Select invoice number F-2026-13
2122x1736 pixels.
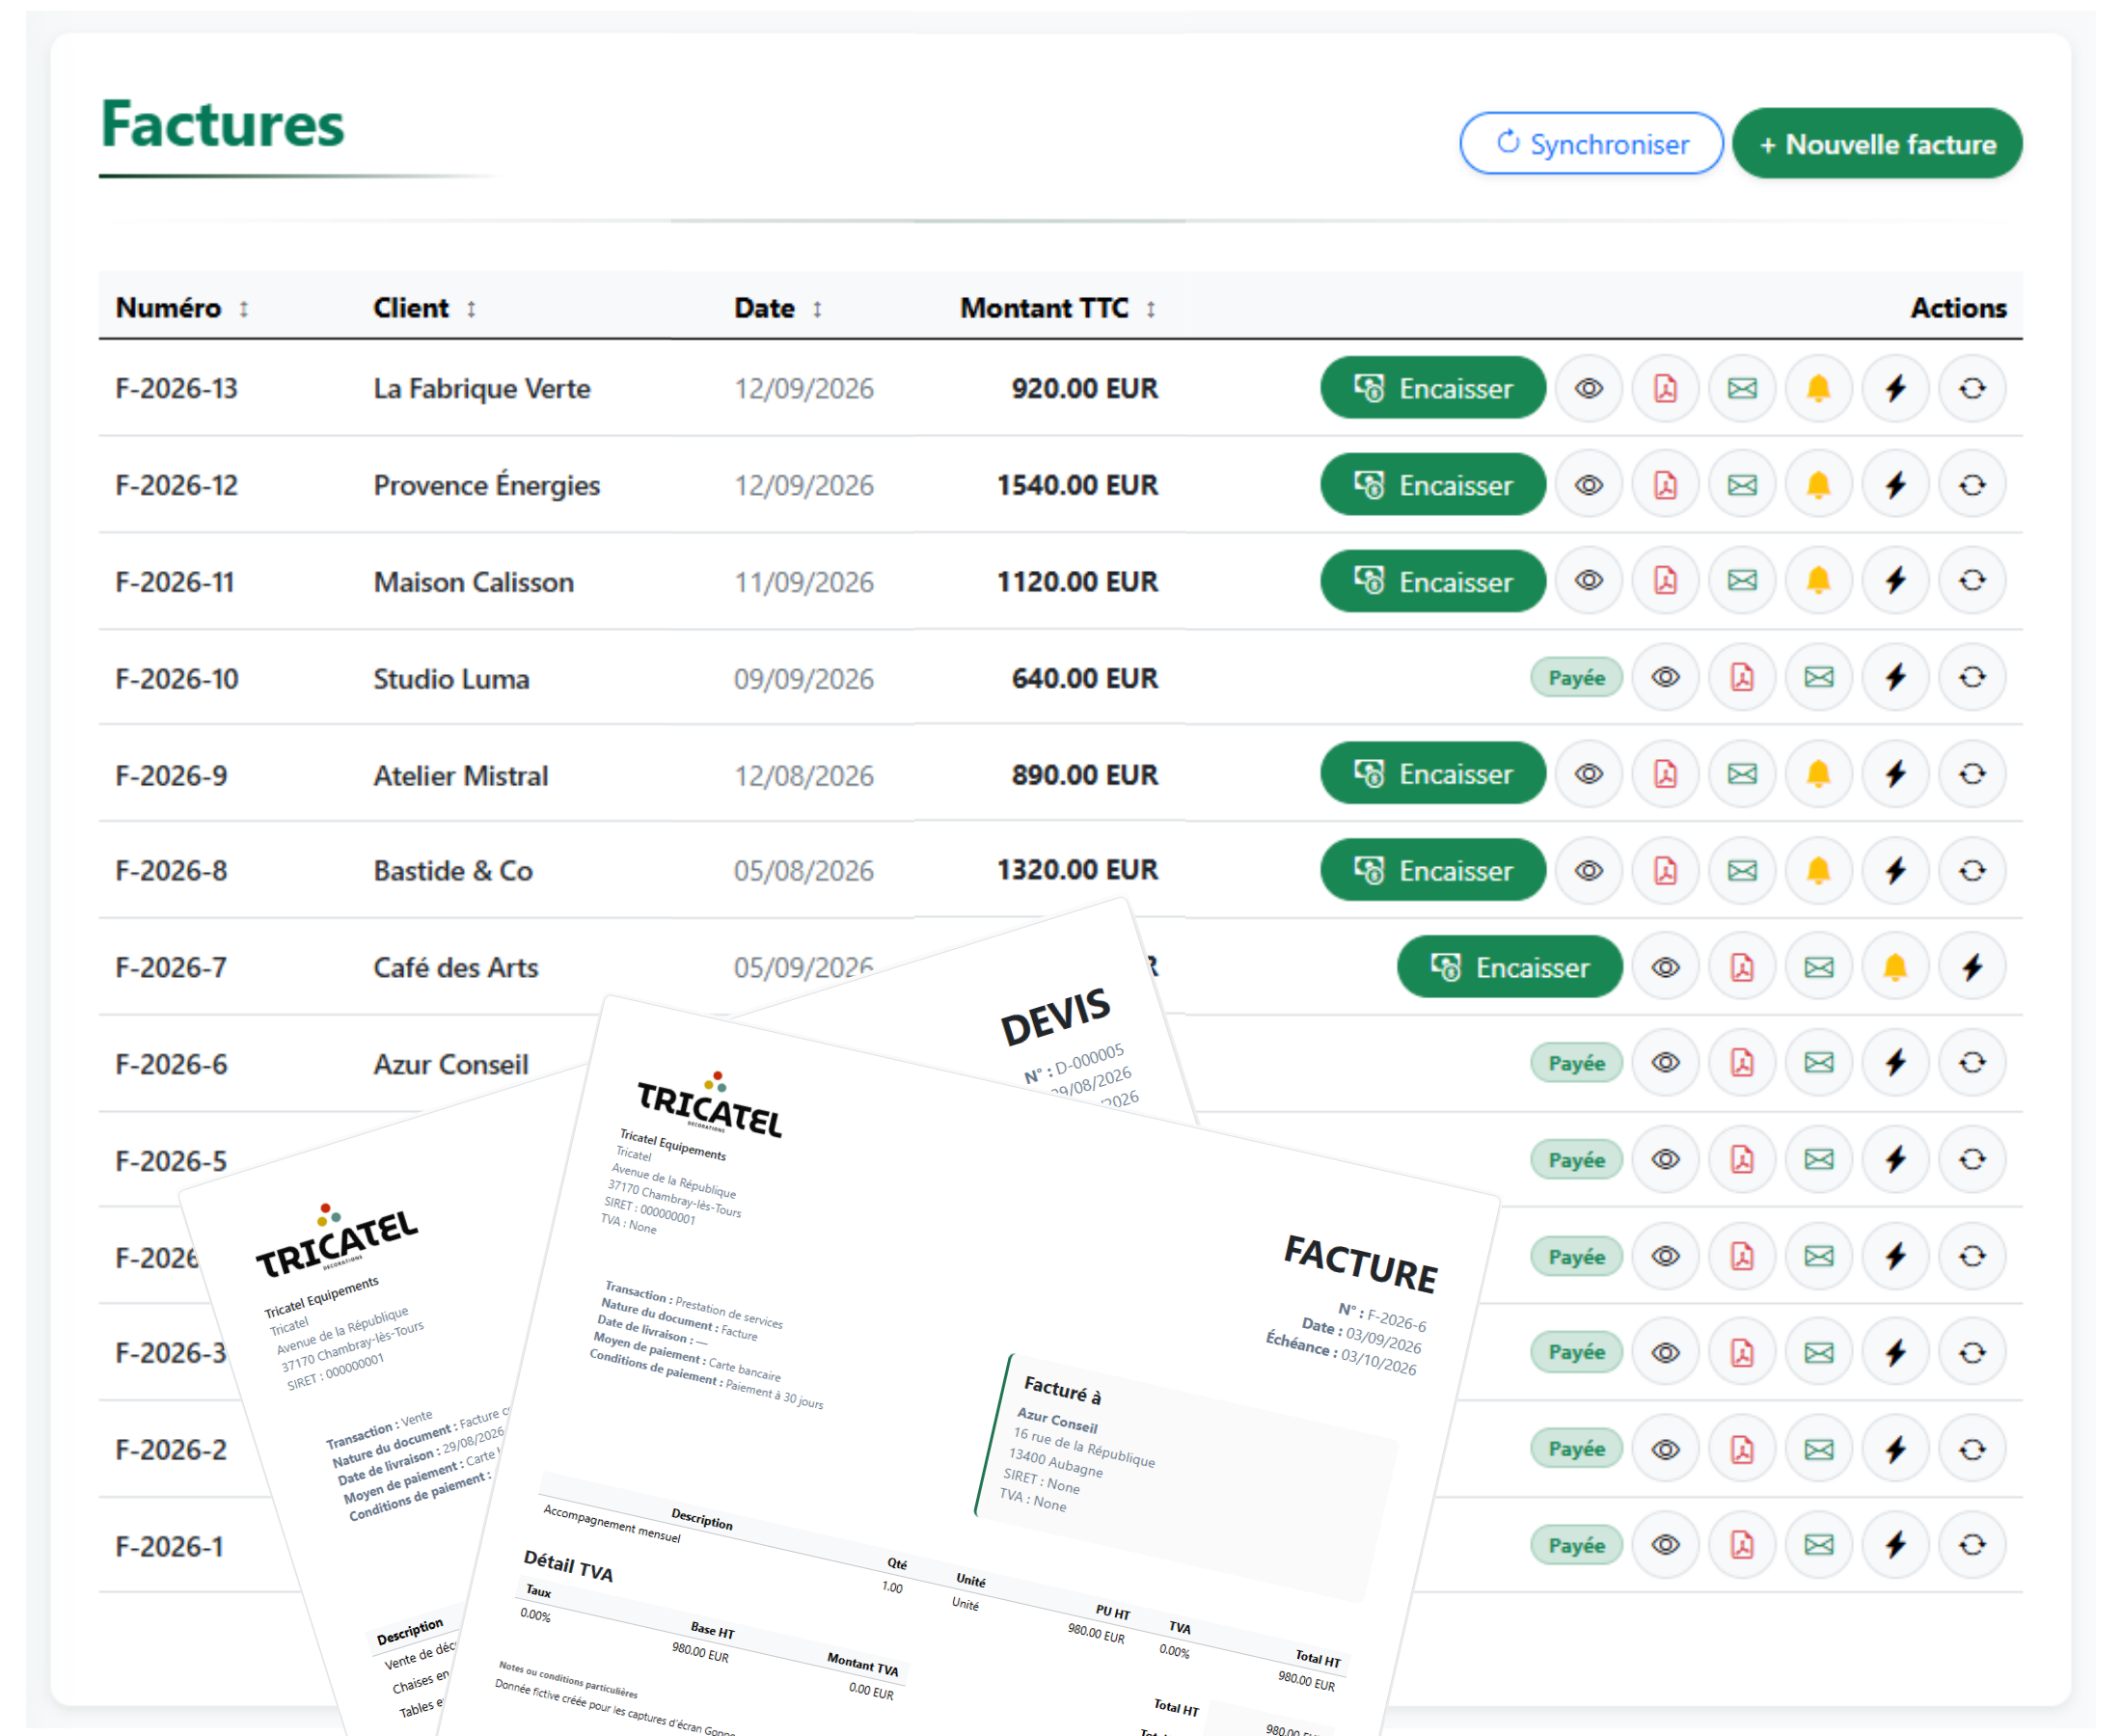click(176, 388)
